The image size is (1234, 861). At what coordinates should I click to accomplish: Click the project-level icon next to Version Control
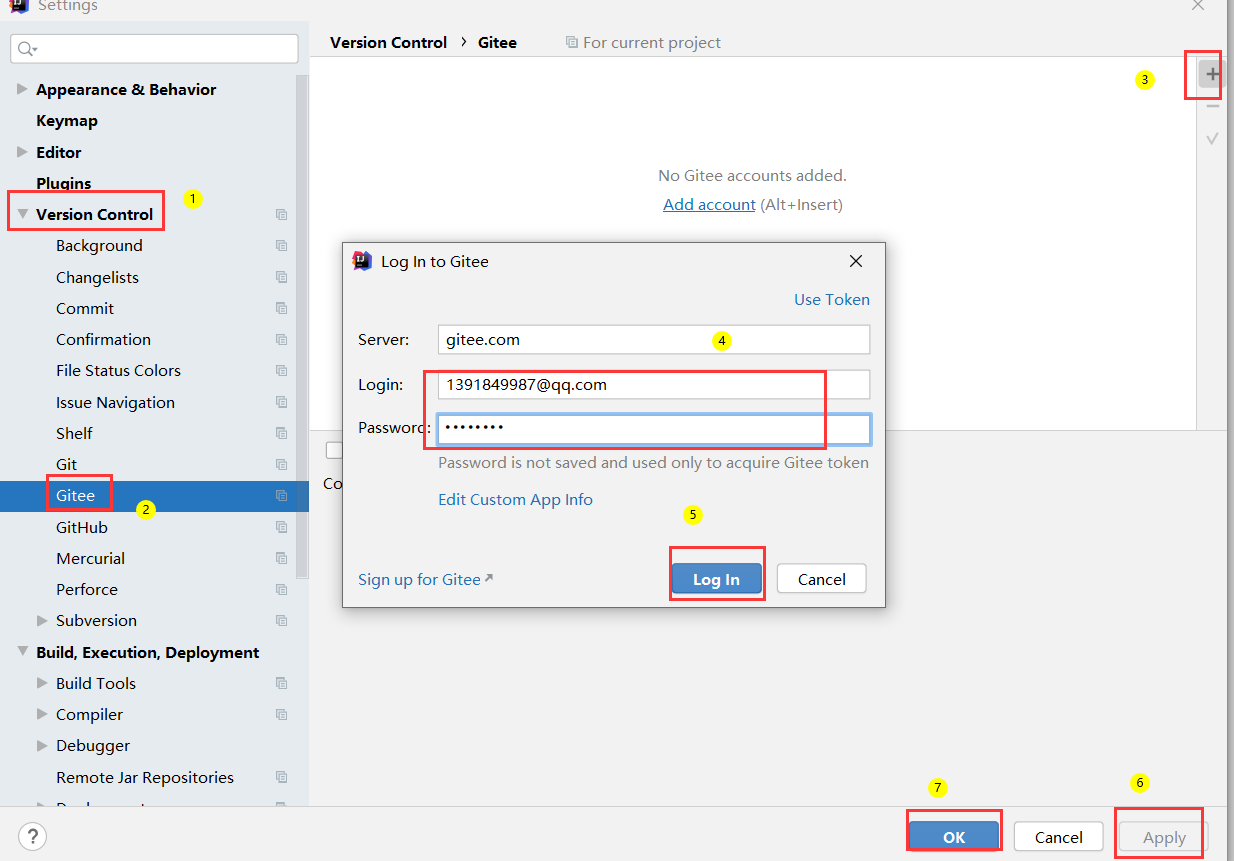pyautogui.click(x=281, y=214)
